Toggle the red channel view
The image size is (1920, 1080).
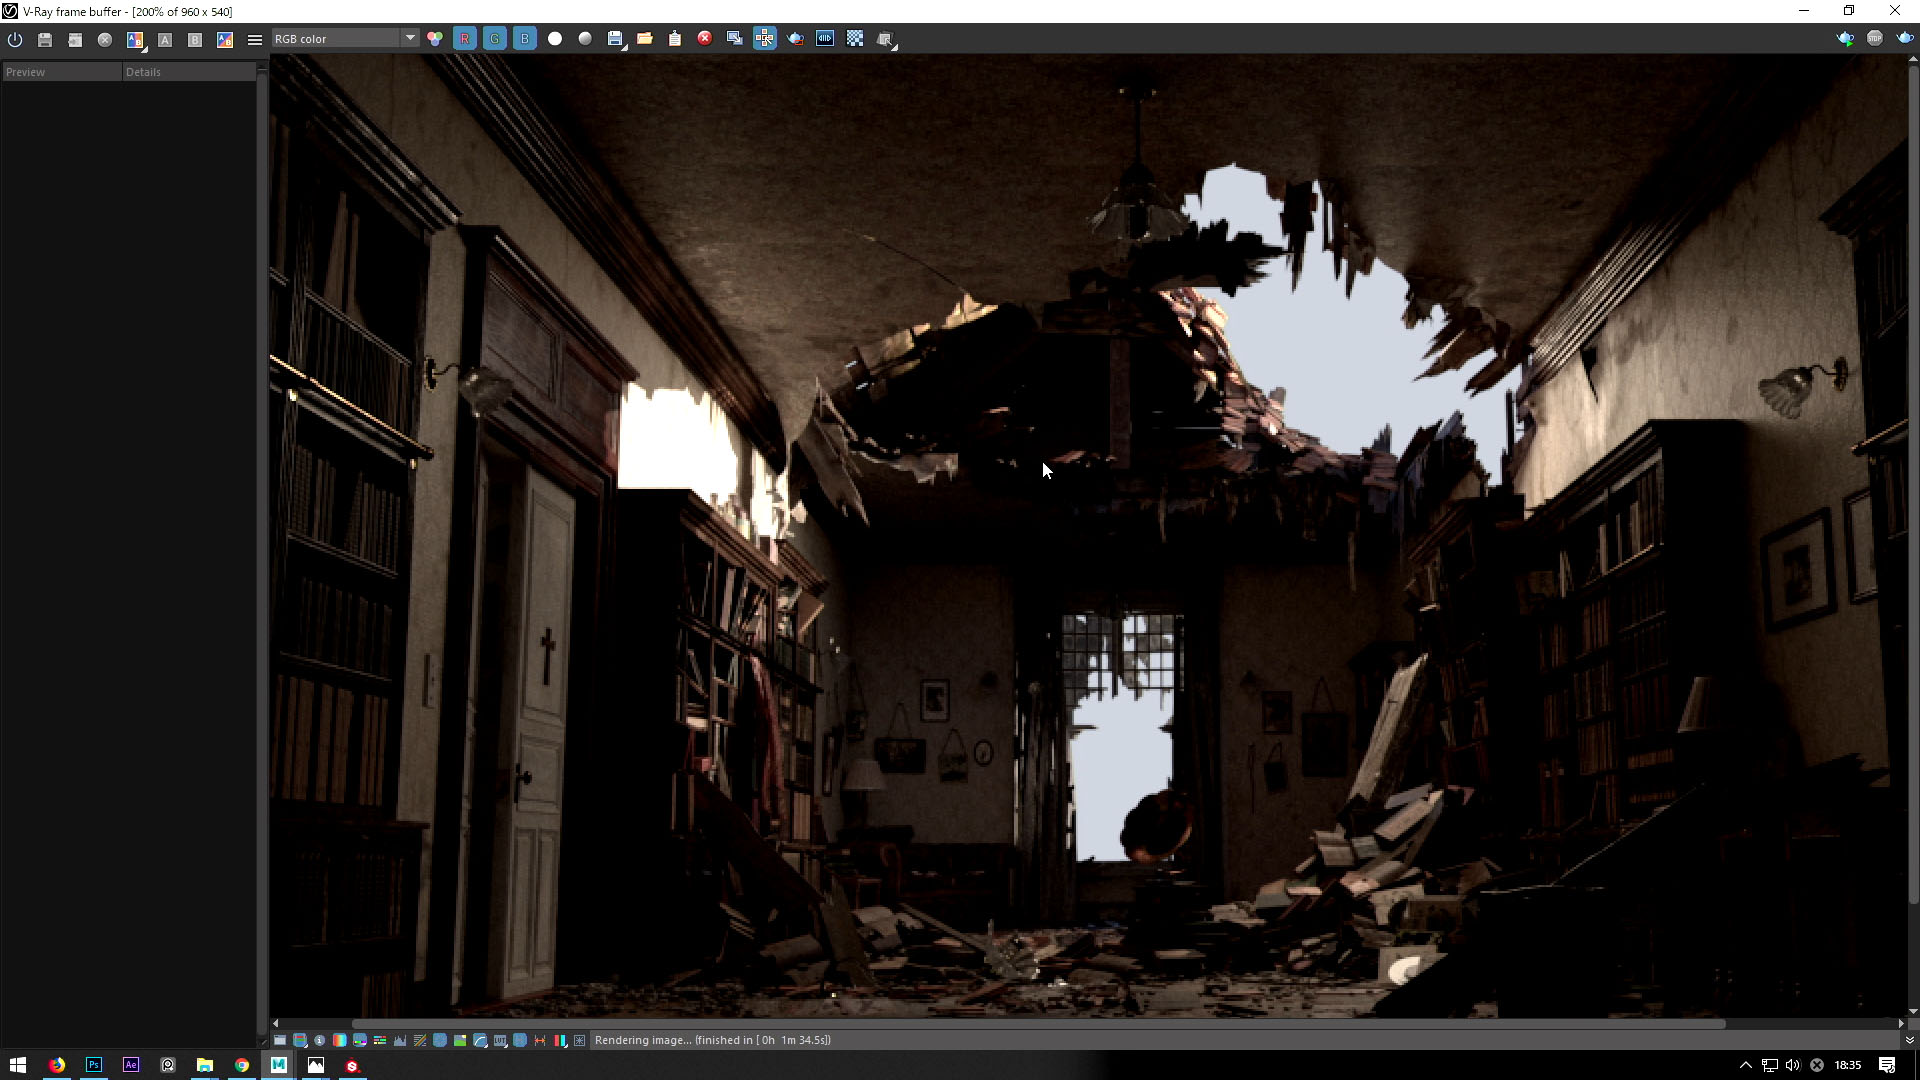point(465,39)
